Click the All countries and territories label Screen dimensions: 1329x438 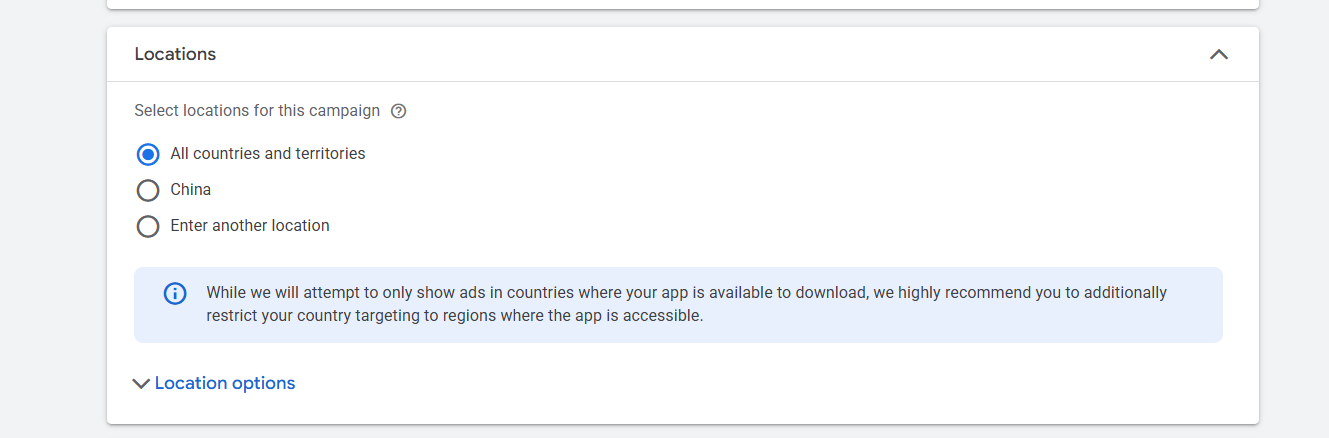point(268,154)
